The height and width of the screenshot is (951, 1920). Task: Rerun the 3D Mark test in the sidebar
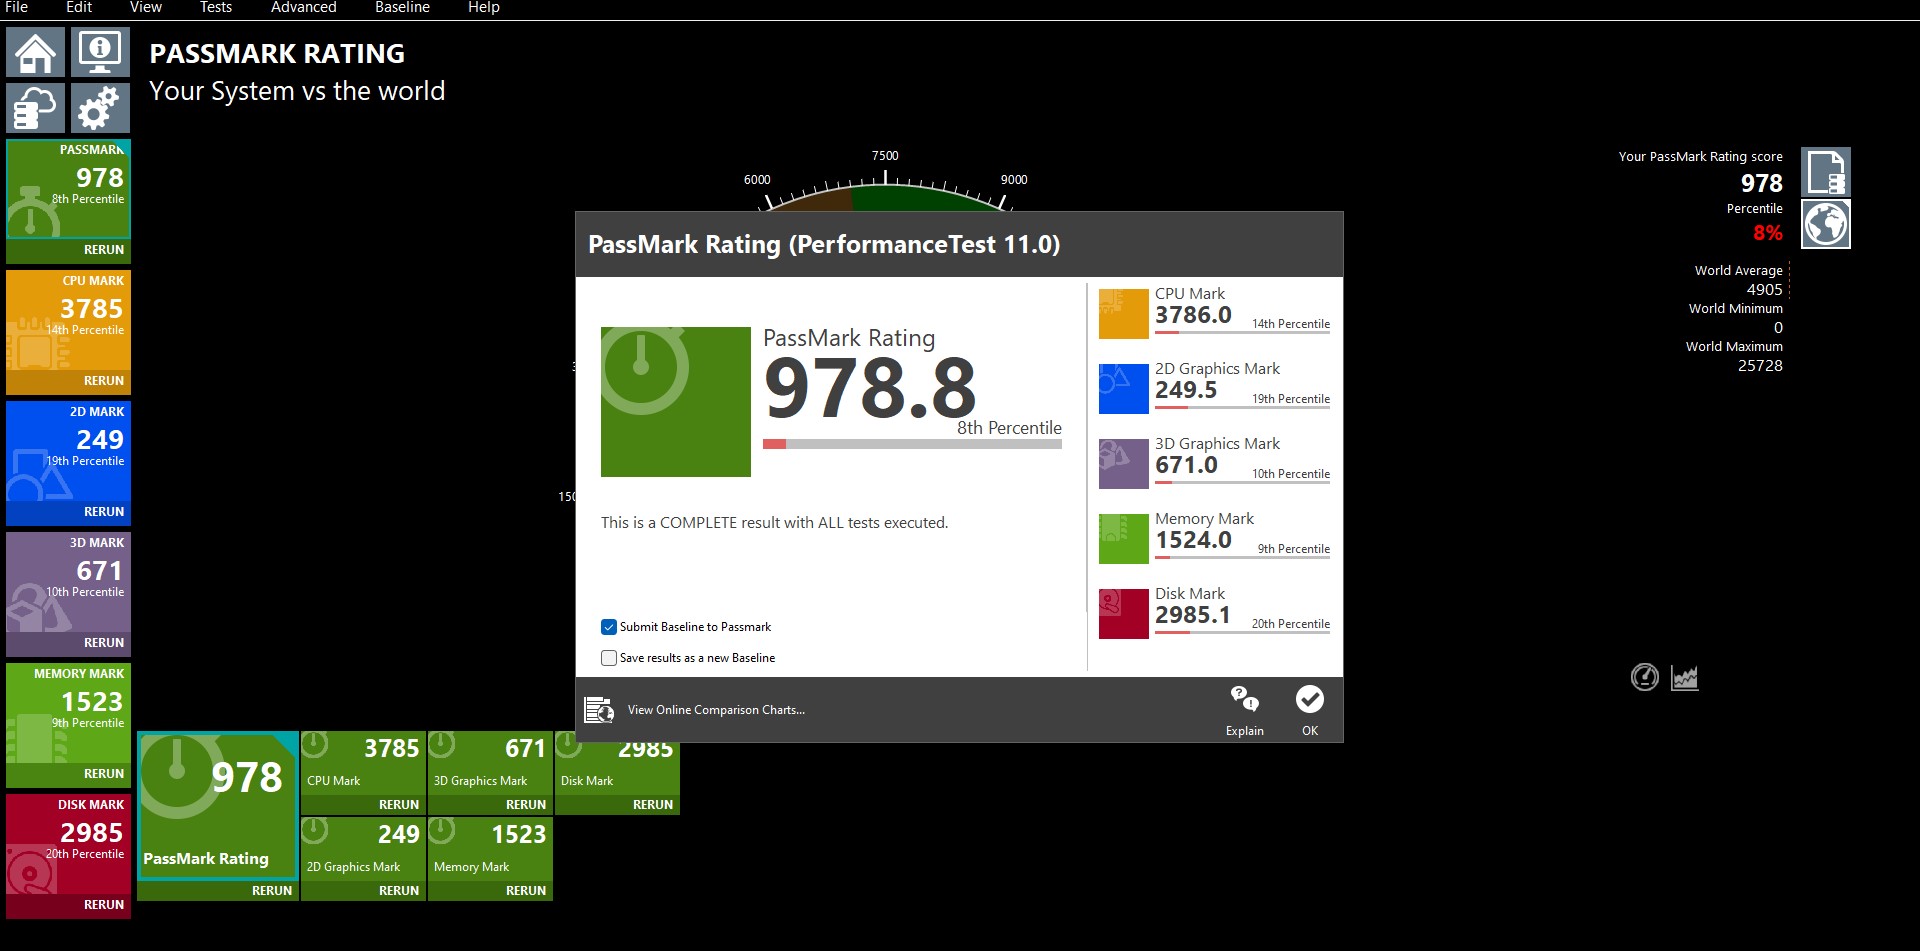(104, 643)
